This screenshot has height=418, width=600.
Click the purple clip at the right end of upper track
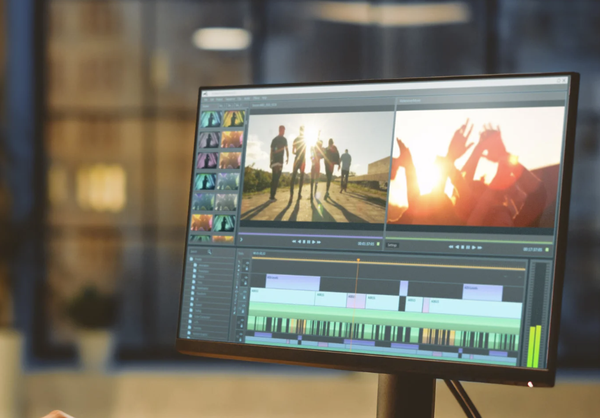tap(482, 291)
